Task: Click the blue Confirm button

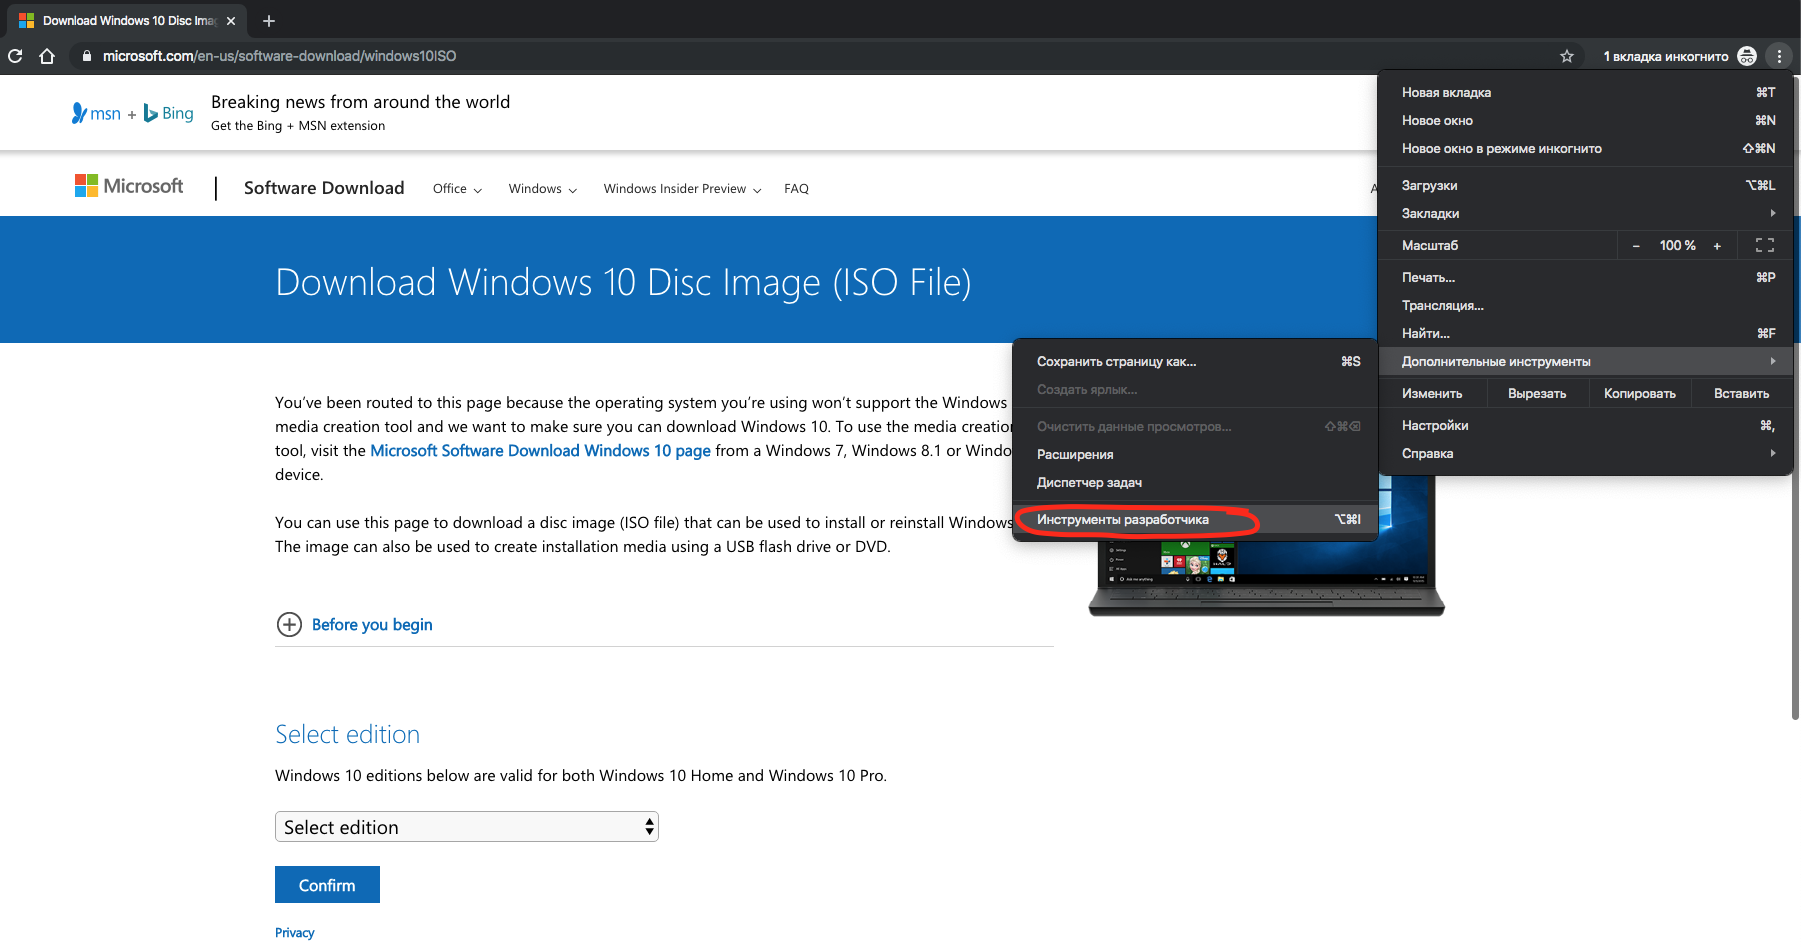Action: [327, 885]
